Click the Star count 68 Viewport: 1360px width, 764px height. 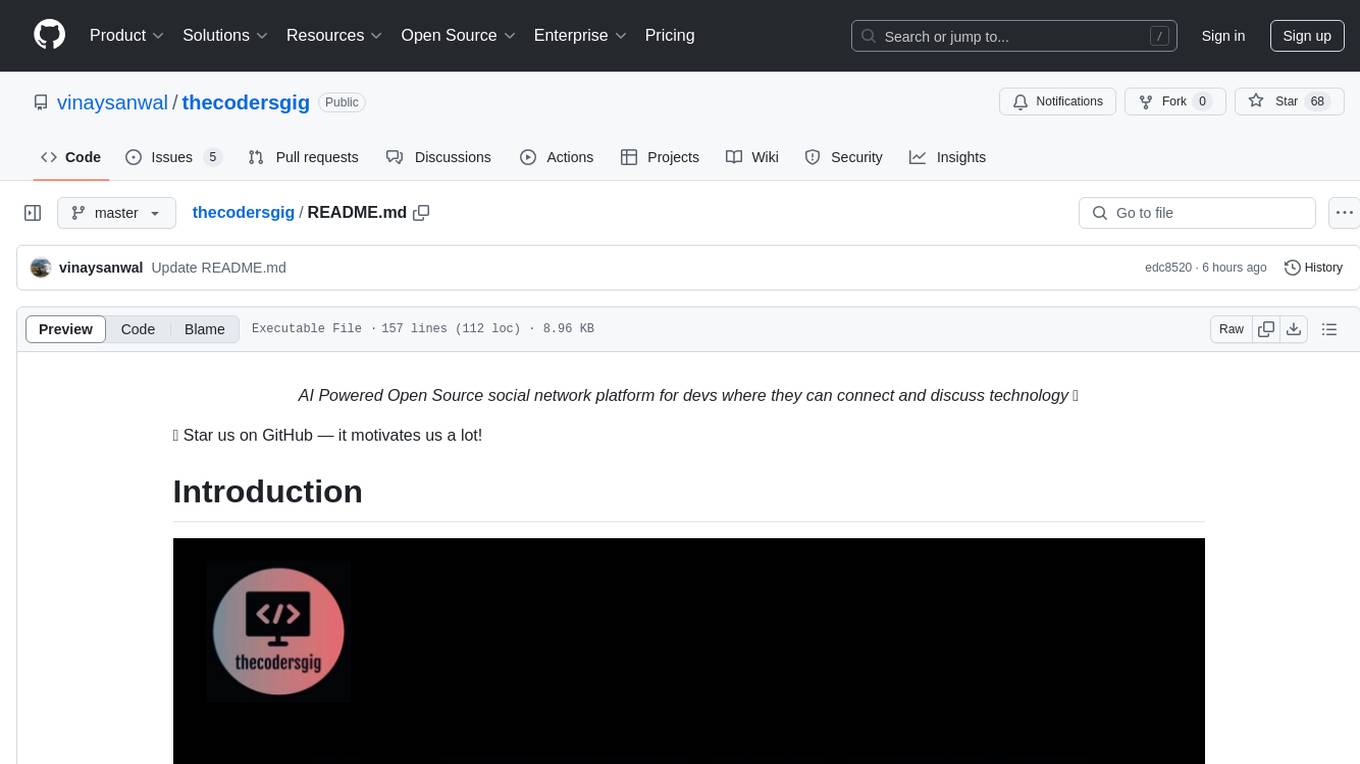[x=1317, y=101]
